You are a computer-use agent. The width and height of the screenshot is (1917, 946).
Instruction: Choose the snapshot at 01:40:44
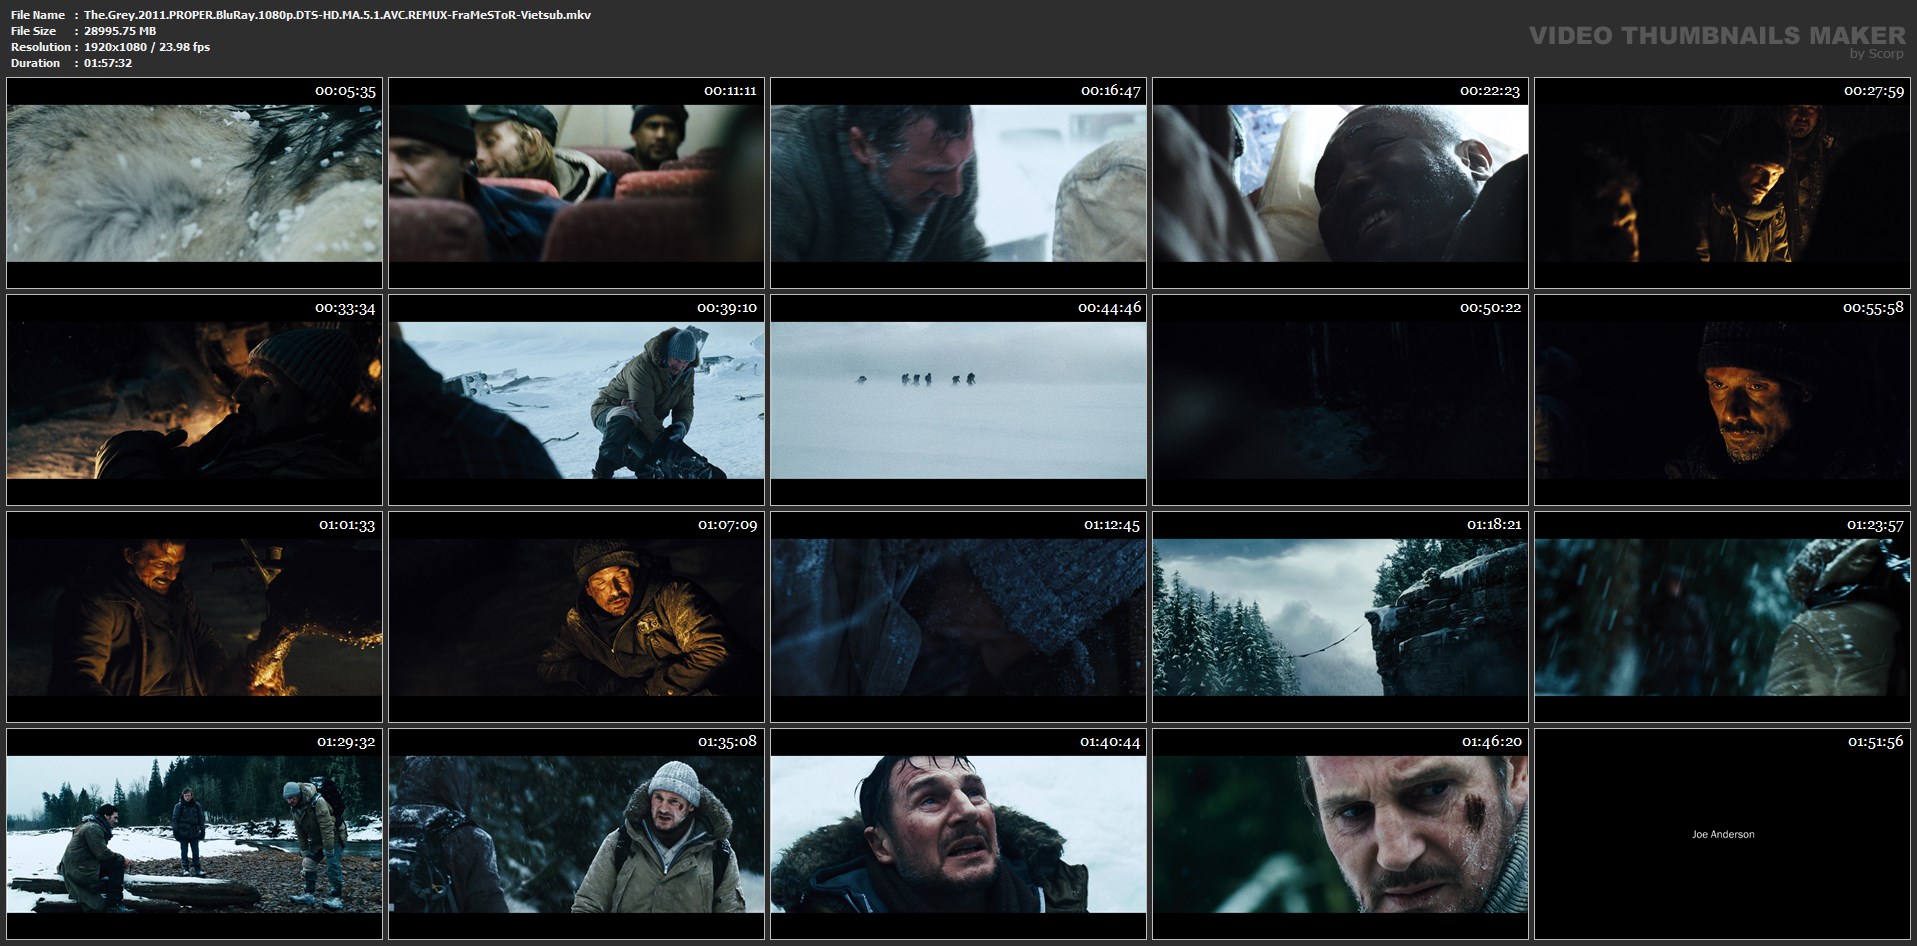pyautogui.click(x=958, y=834)
